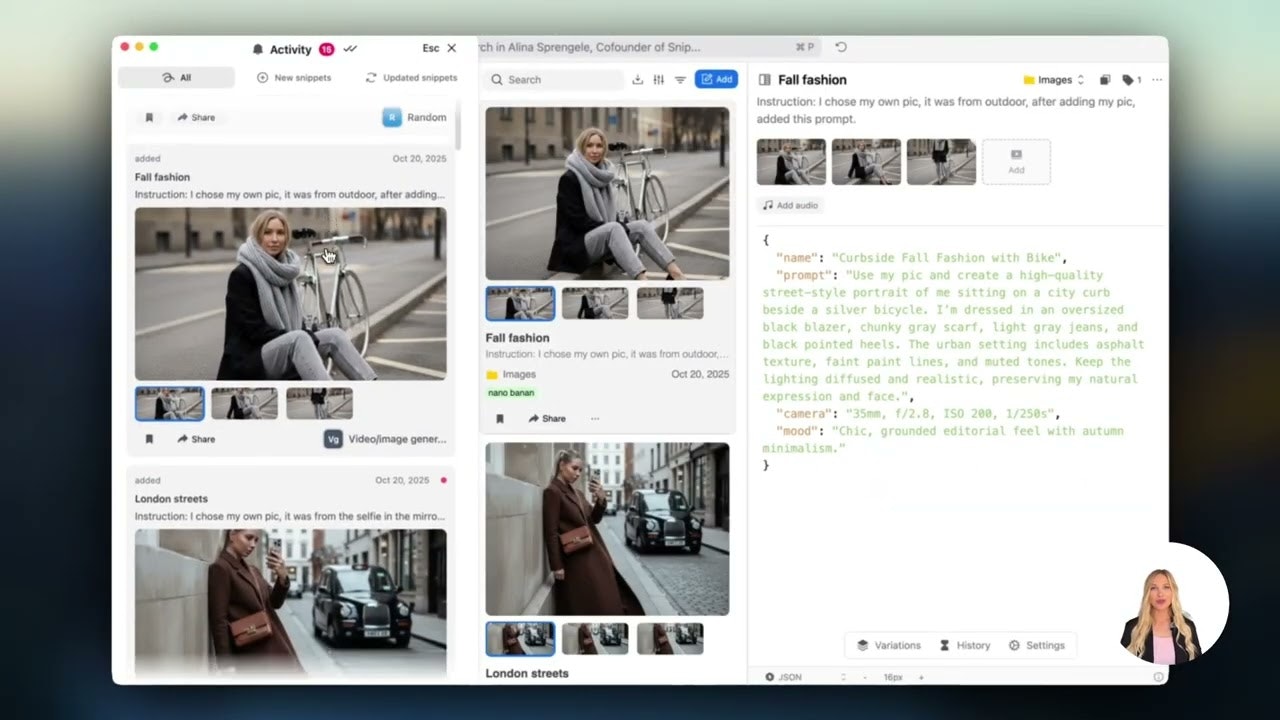Switch to the New snippets tab

pyautogui.click(x=295, y=77)
